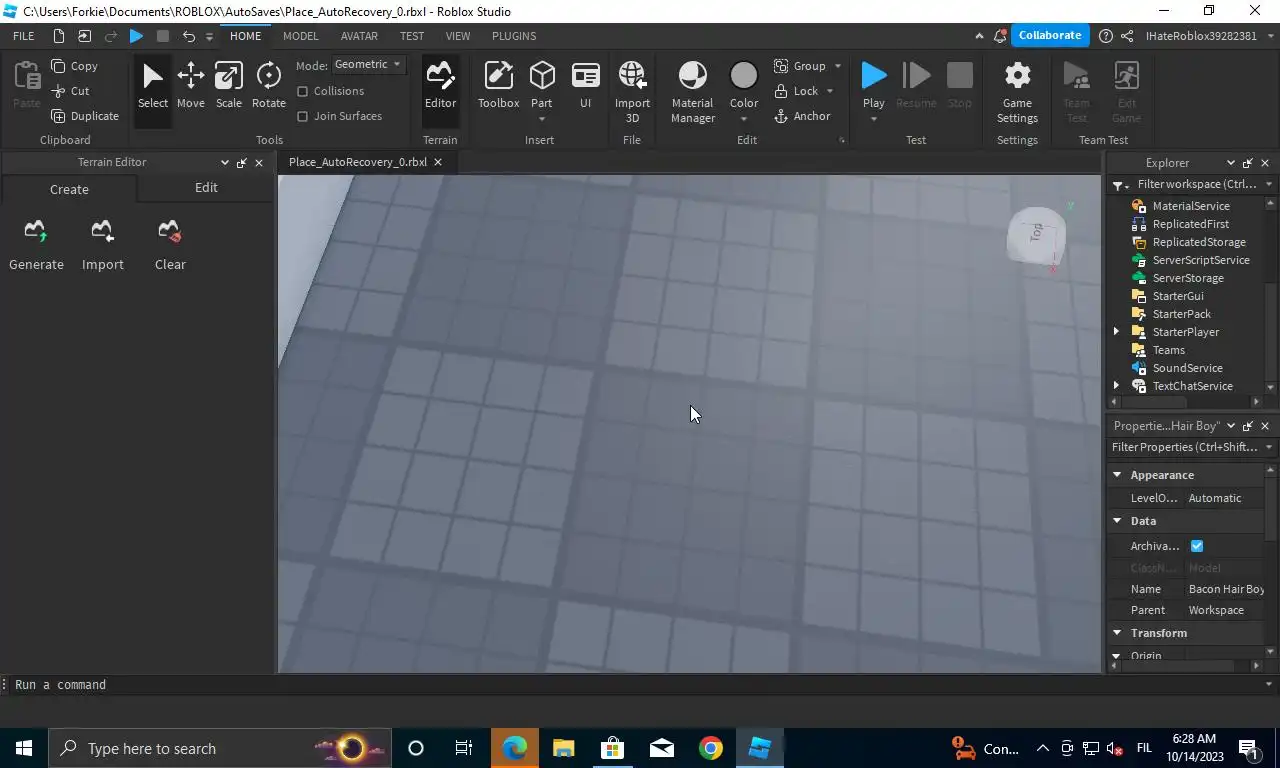Click the Anchor toggle
1280x768 pixels.
pos(802,116)
